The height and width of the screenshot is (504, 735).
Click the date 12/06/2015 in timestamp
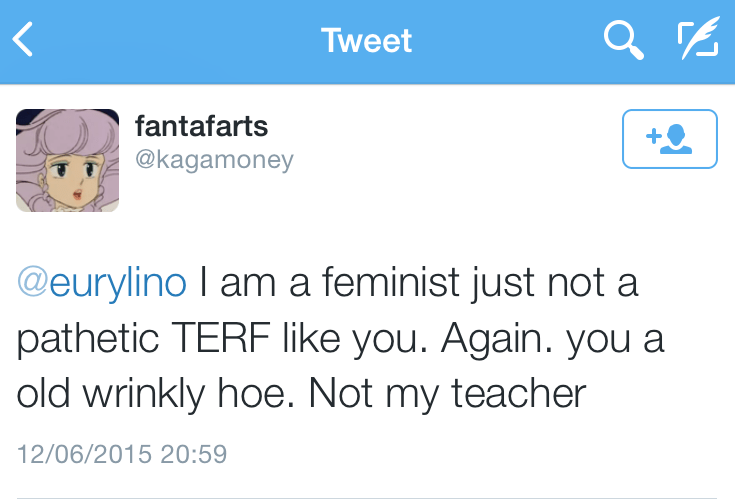pyautogui.click(x=82, y=454)
